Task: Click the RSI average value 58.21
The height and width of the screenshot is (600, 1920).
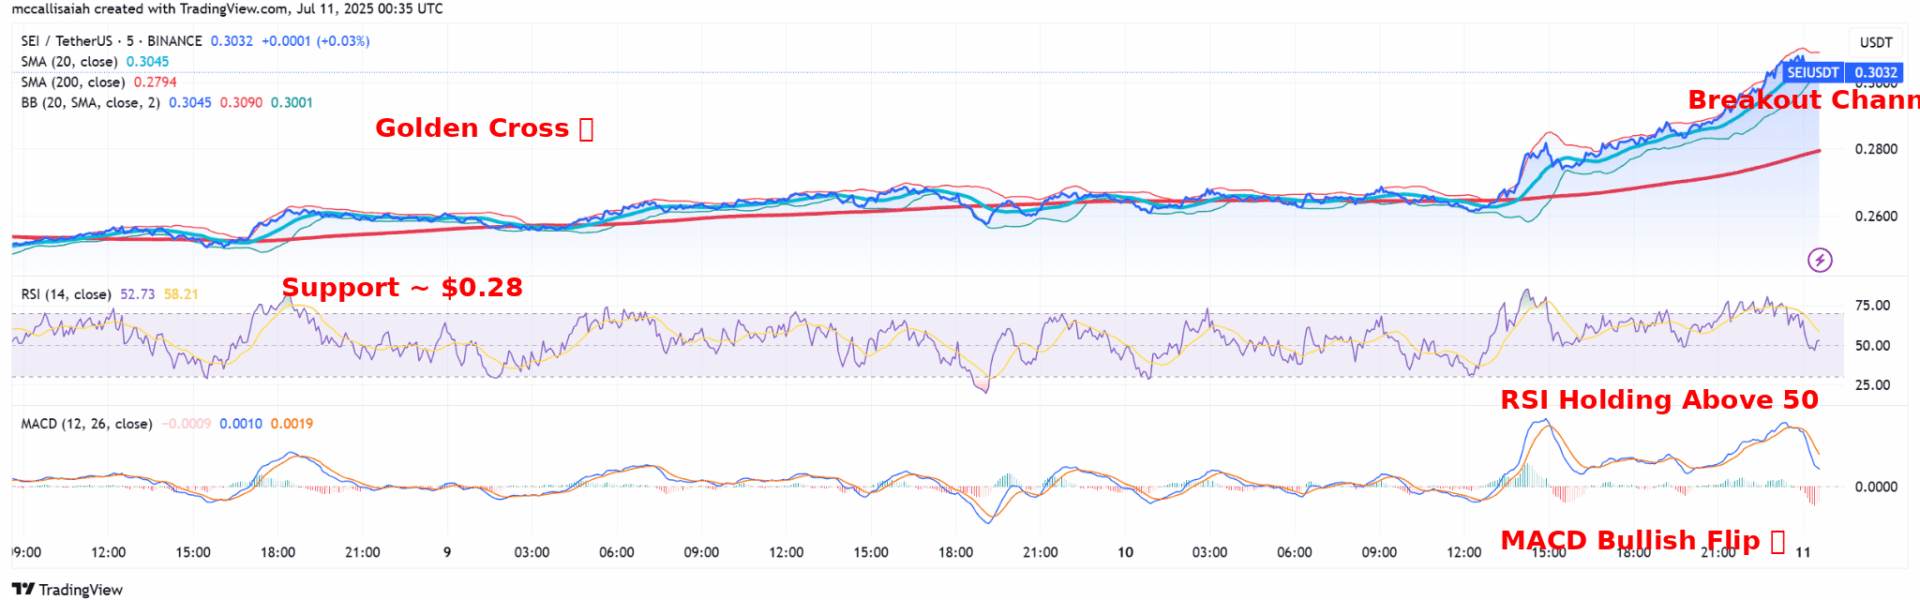Action: [x=181, y=294]
